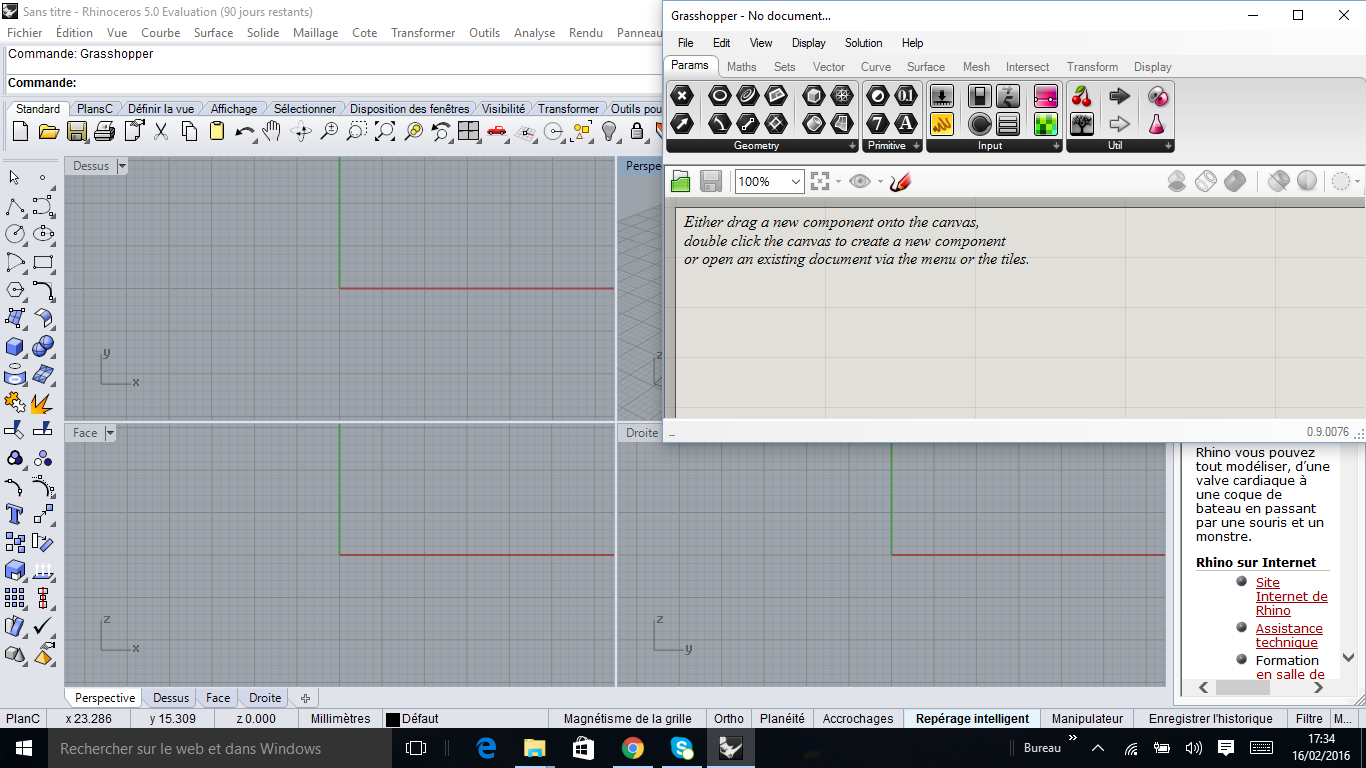Viewport: 1366px width, 768px height.
Task: Disable Repérage intelligent in status bar
Action: 972,718
